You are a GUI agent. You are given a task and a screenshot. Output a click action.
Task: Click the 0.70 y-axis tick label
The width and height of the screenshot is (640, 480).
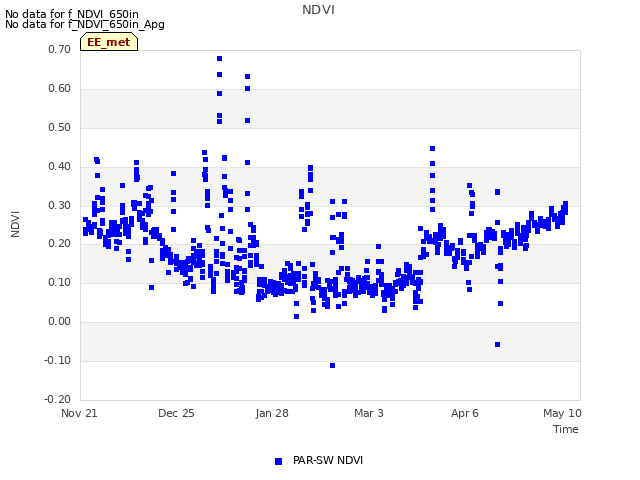click(60, 49)
